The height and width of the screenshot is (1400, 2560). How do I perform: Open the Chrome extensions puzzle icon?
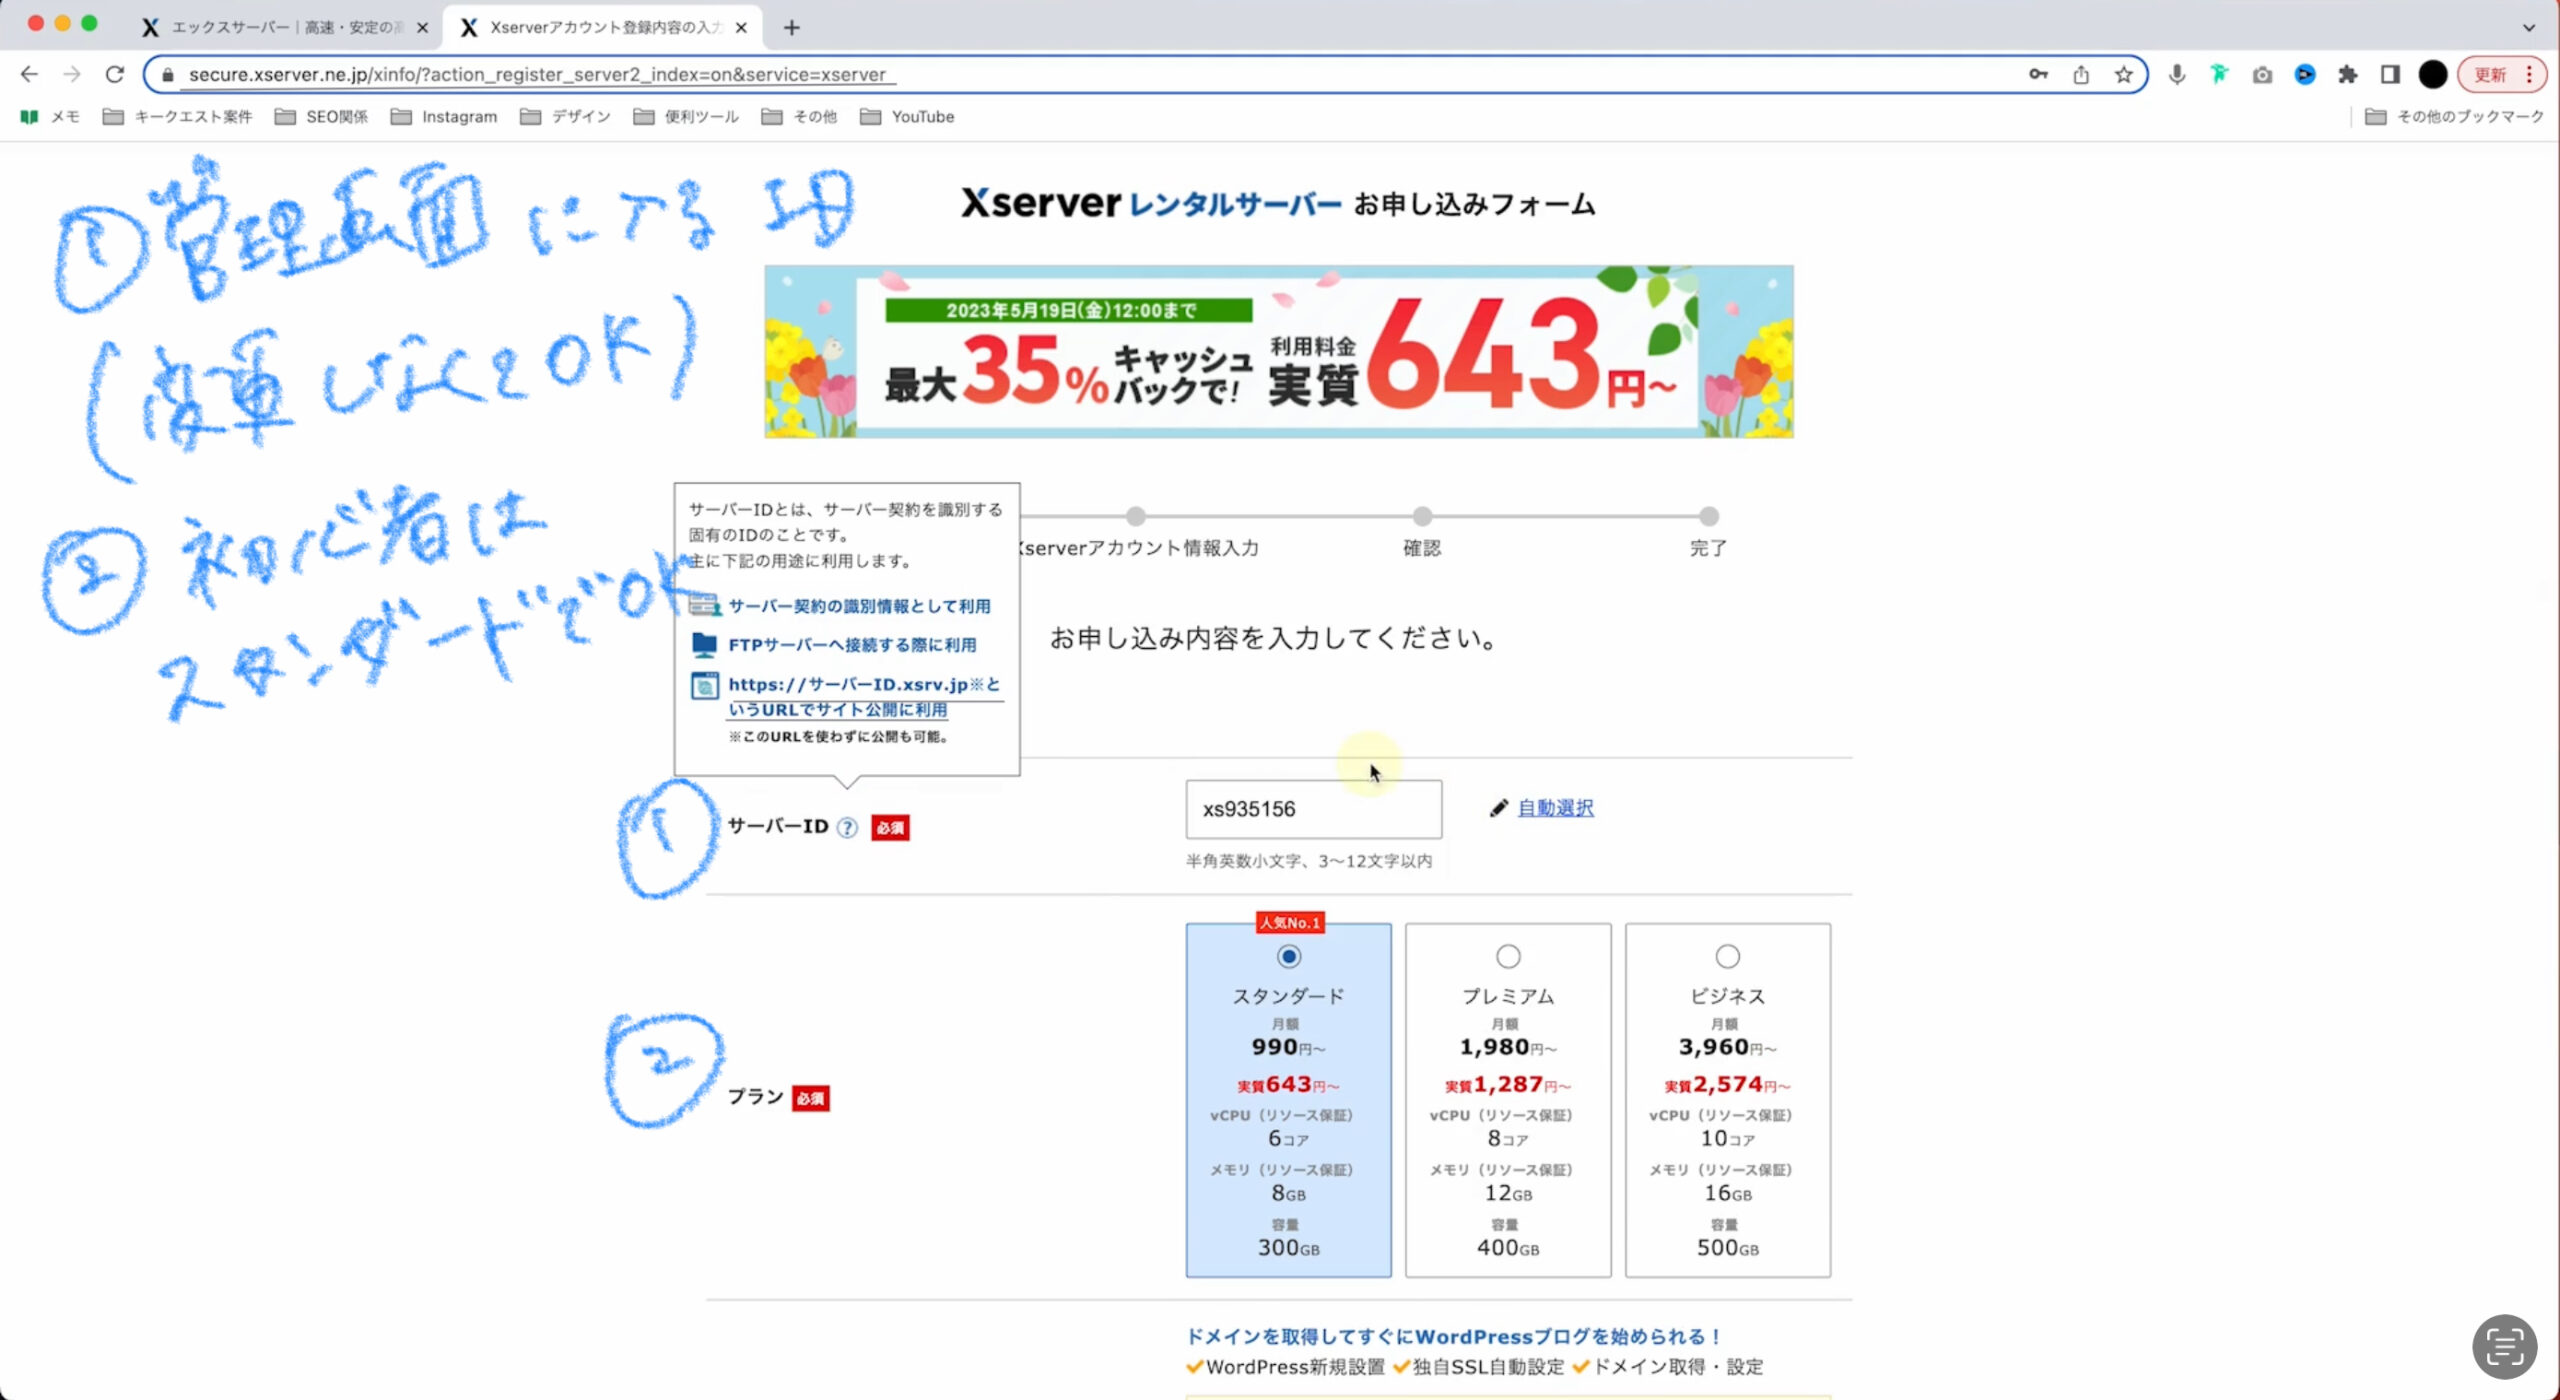click(2347, 75)
